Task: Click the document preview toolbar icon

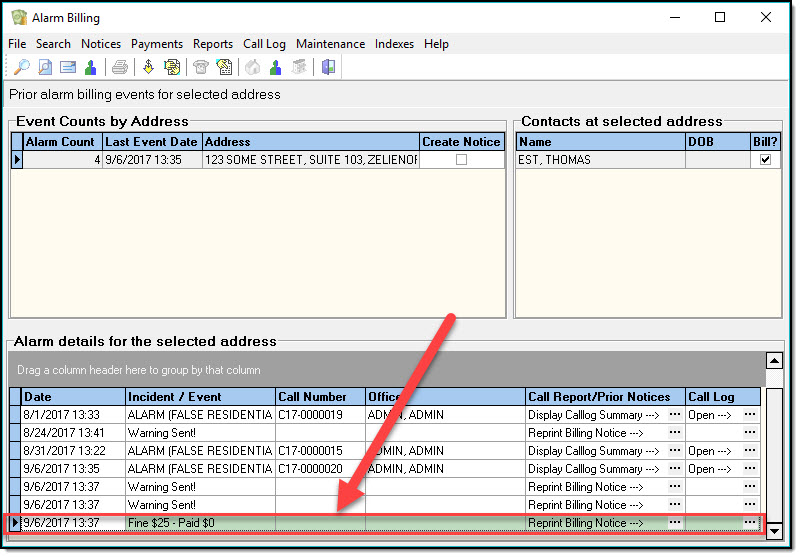Action: click(45, 67)
